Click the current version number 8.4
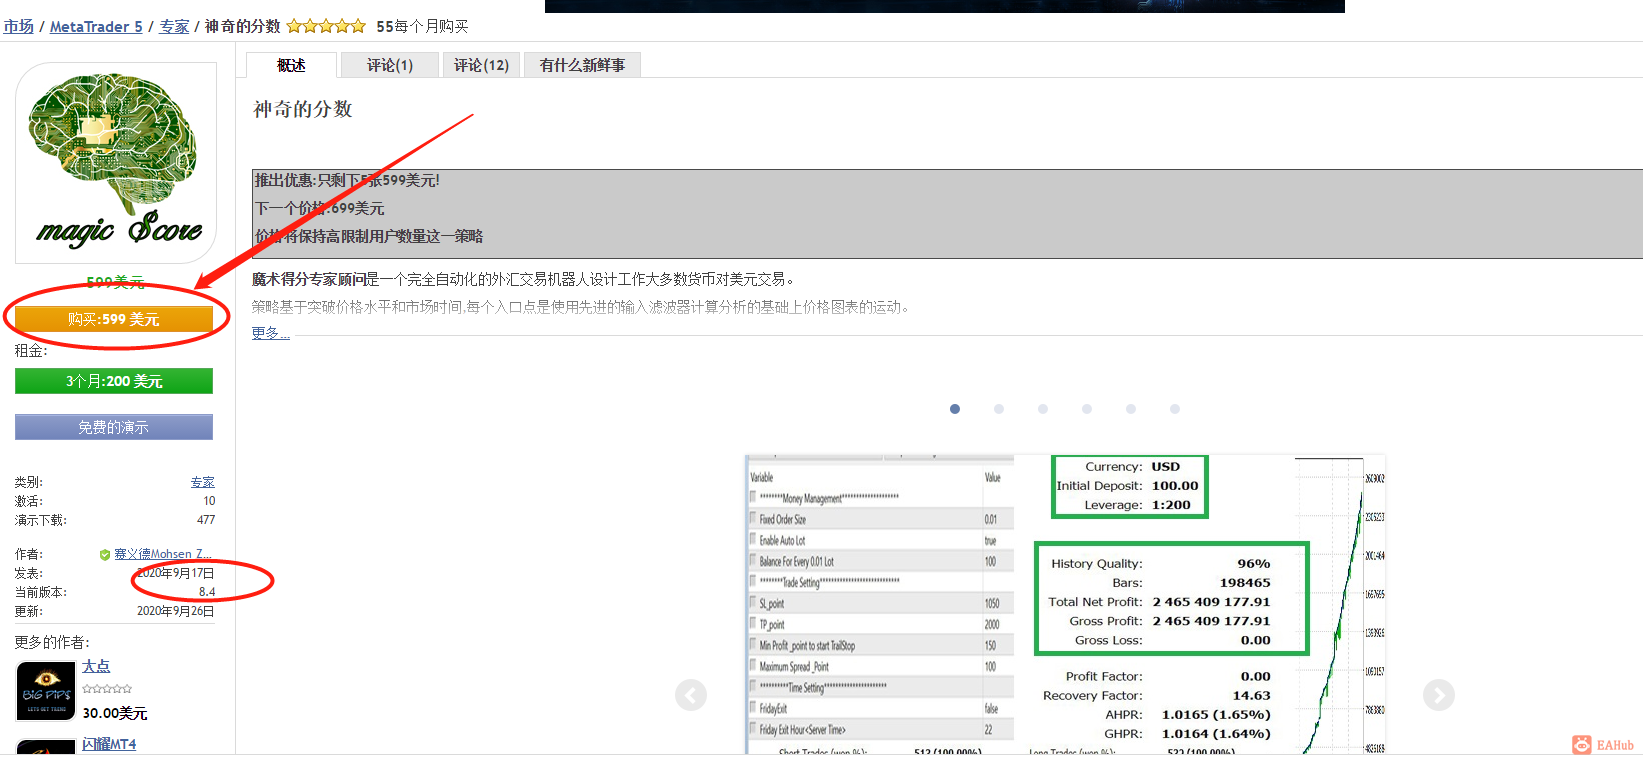This screenshot has height=760, width=1643. coord(207,592)
